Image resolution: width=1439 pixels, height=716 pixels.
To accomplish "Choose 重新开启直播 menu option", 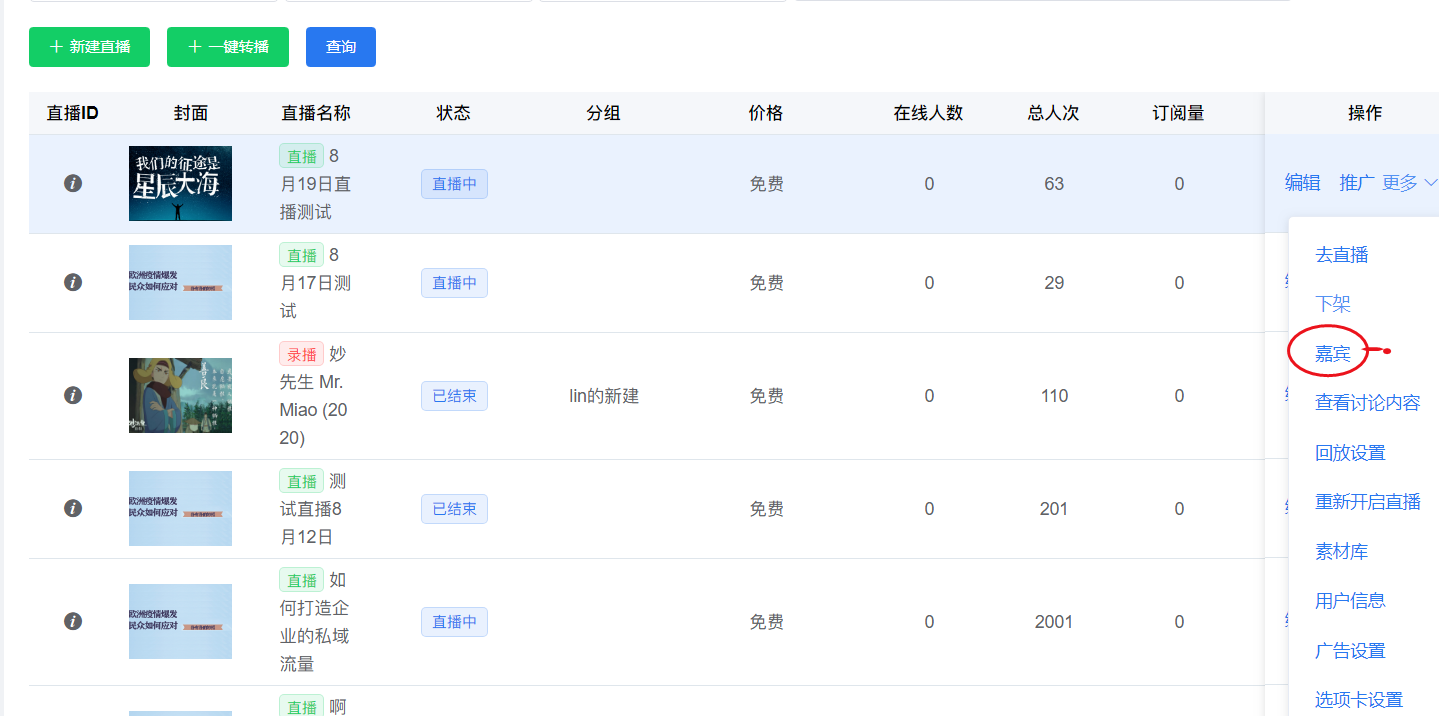I will click(1367, 502).
